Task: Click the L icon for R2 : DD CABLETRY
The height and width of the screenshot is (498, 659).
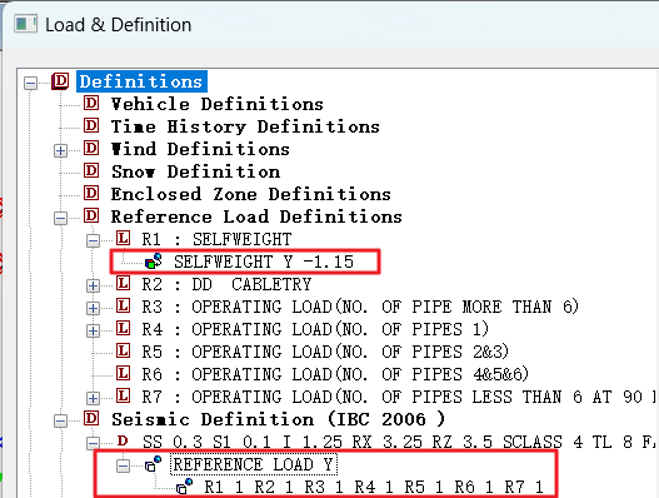Action: tap(123, 284)
